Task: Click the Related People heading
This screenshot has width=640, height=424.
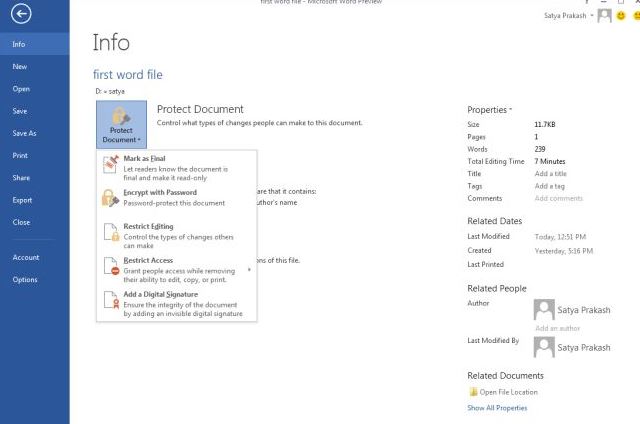Action: (497, 288)
